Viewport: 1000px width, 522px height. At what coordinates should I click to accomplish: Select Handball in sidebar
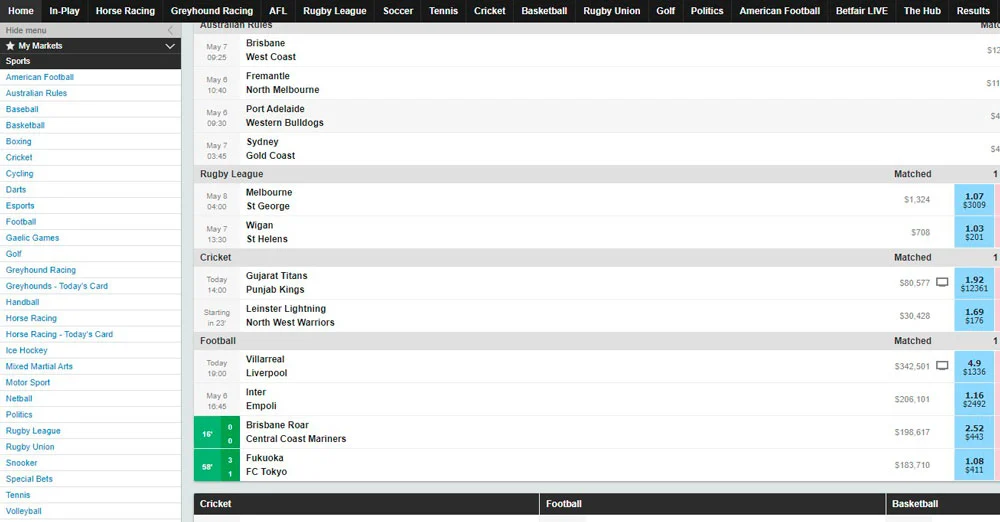tap(22, 302)
